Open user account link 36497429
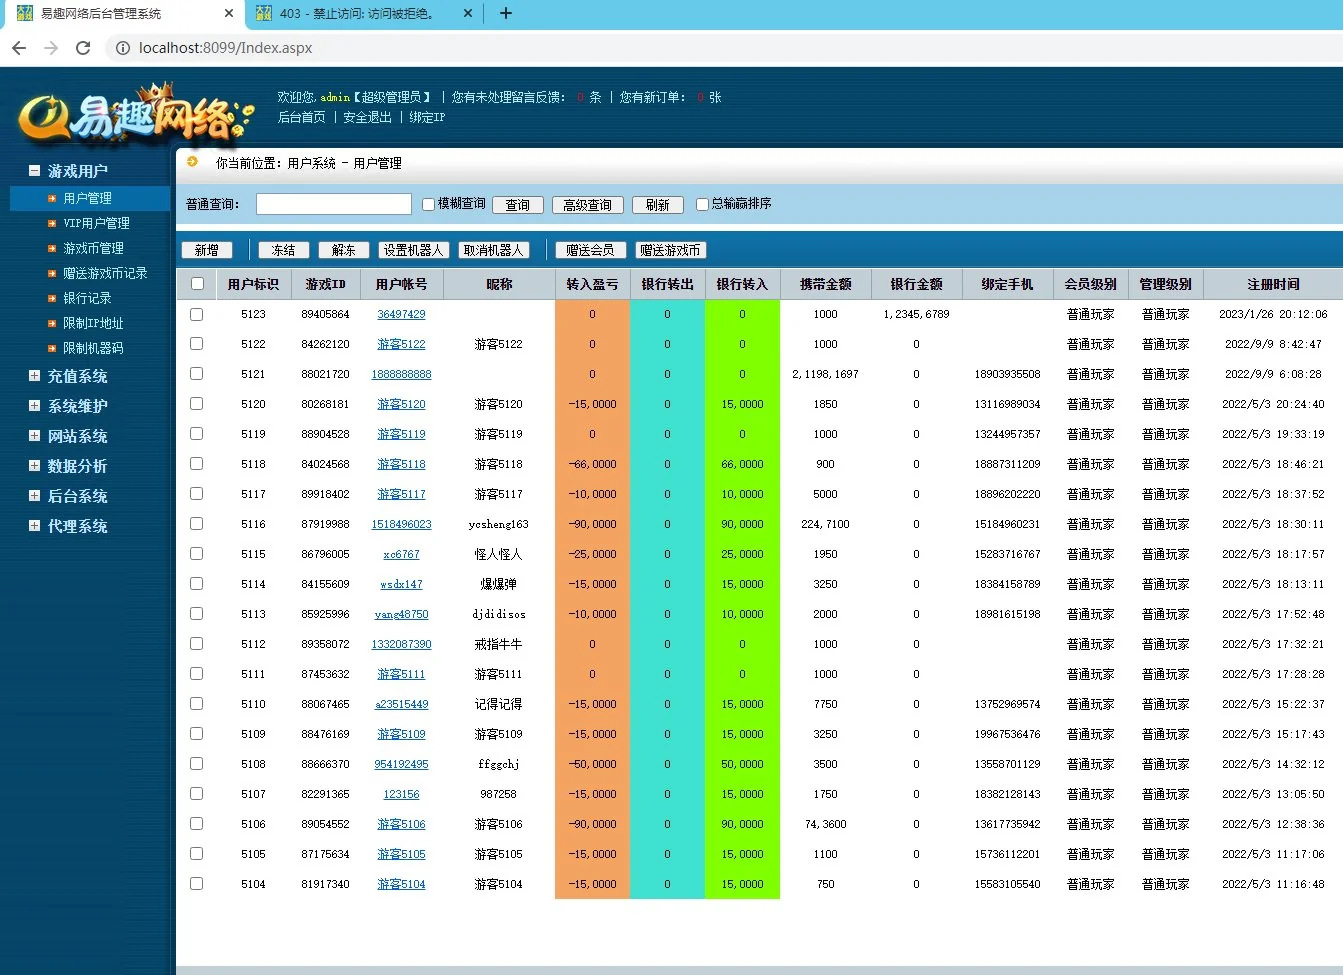Image resolution: width=1343 pixels, height=975 pixels. 401,314
